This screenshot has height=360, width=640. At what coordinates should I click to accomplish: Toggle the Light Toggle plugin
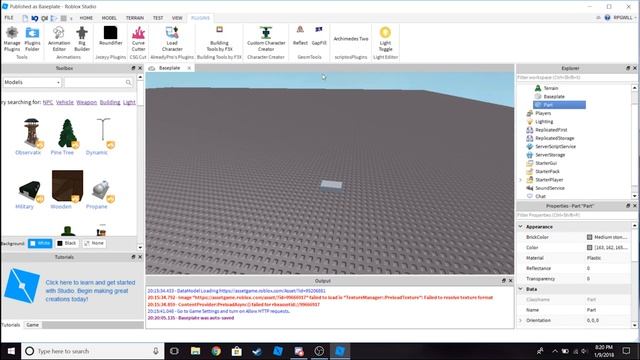[x=385, y=39]
